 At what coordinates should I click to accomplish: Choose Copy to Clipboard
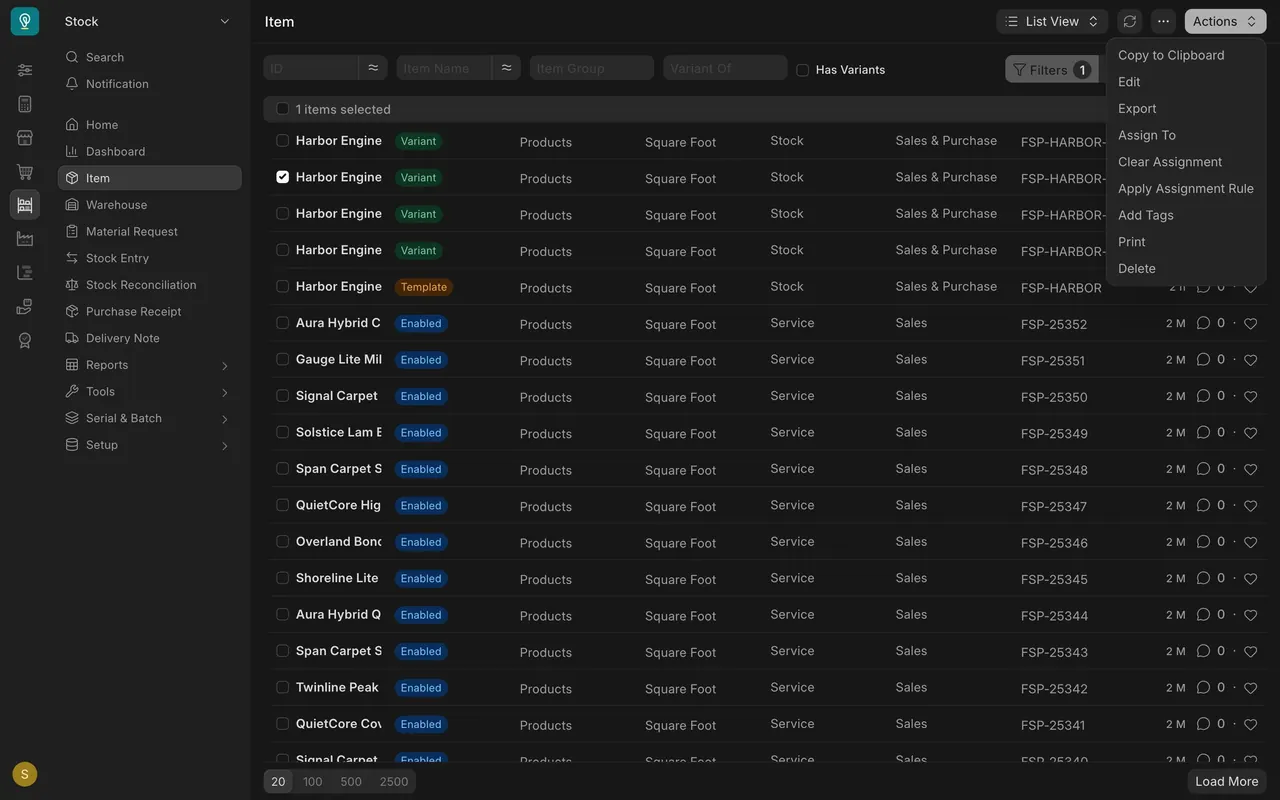pos(1186,55)
